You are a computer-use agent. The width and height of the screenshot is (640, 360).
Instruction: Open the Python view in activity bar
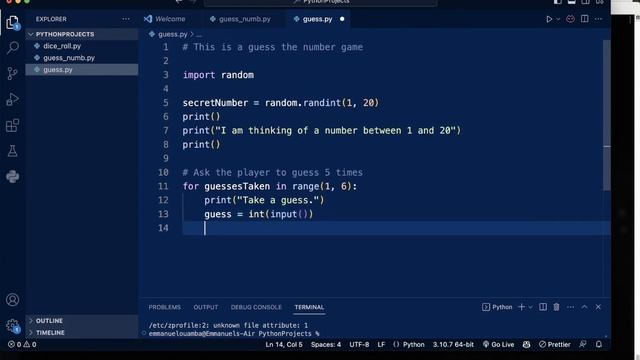[x=13, y=177]
